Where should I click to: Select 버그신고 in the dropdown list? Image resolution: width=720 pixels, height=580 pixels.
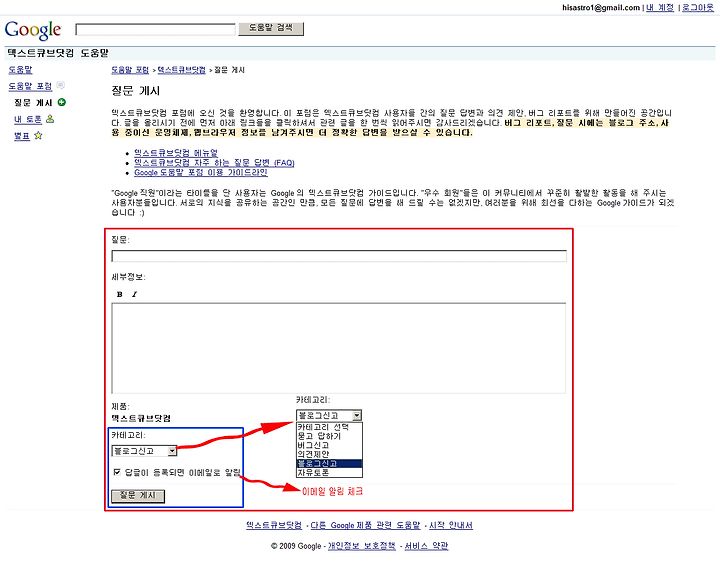point(329,445)
